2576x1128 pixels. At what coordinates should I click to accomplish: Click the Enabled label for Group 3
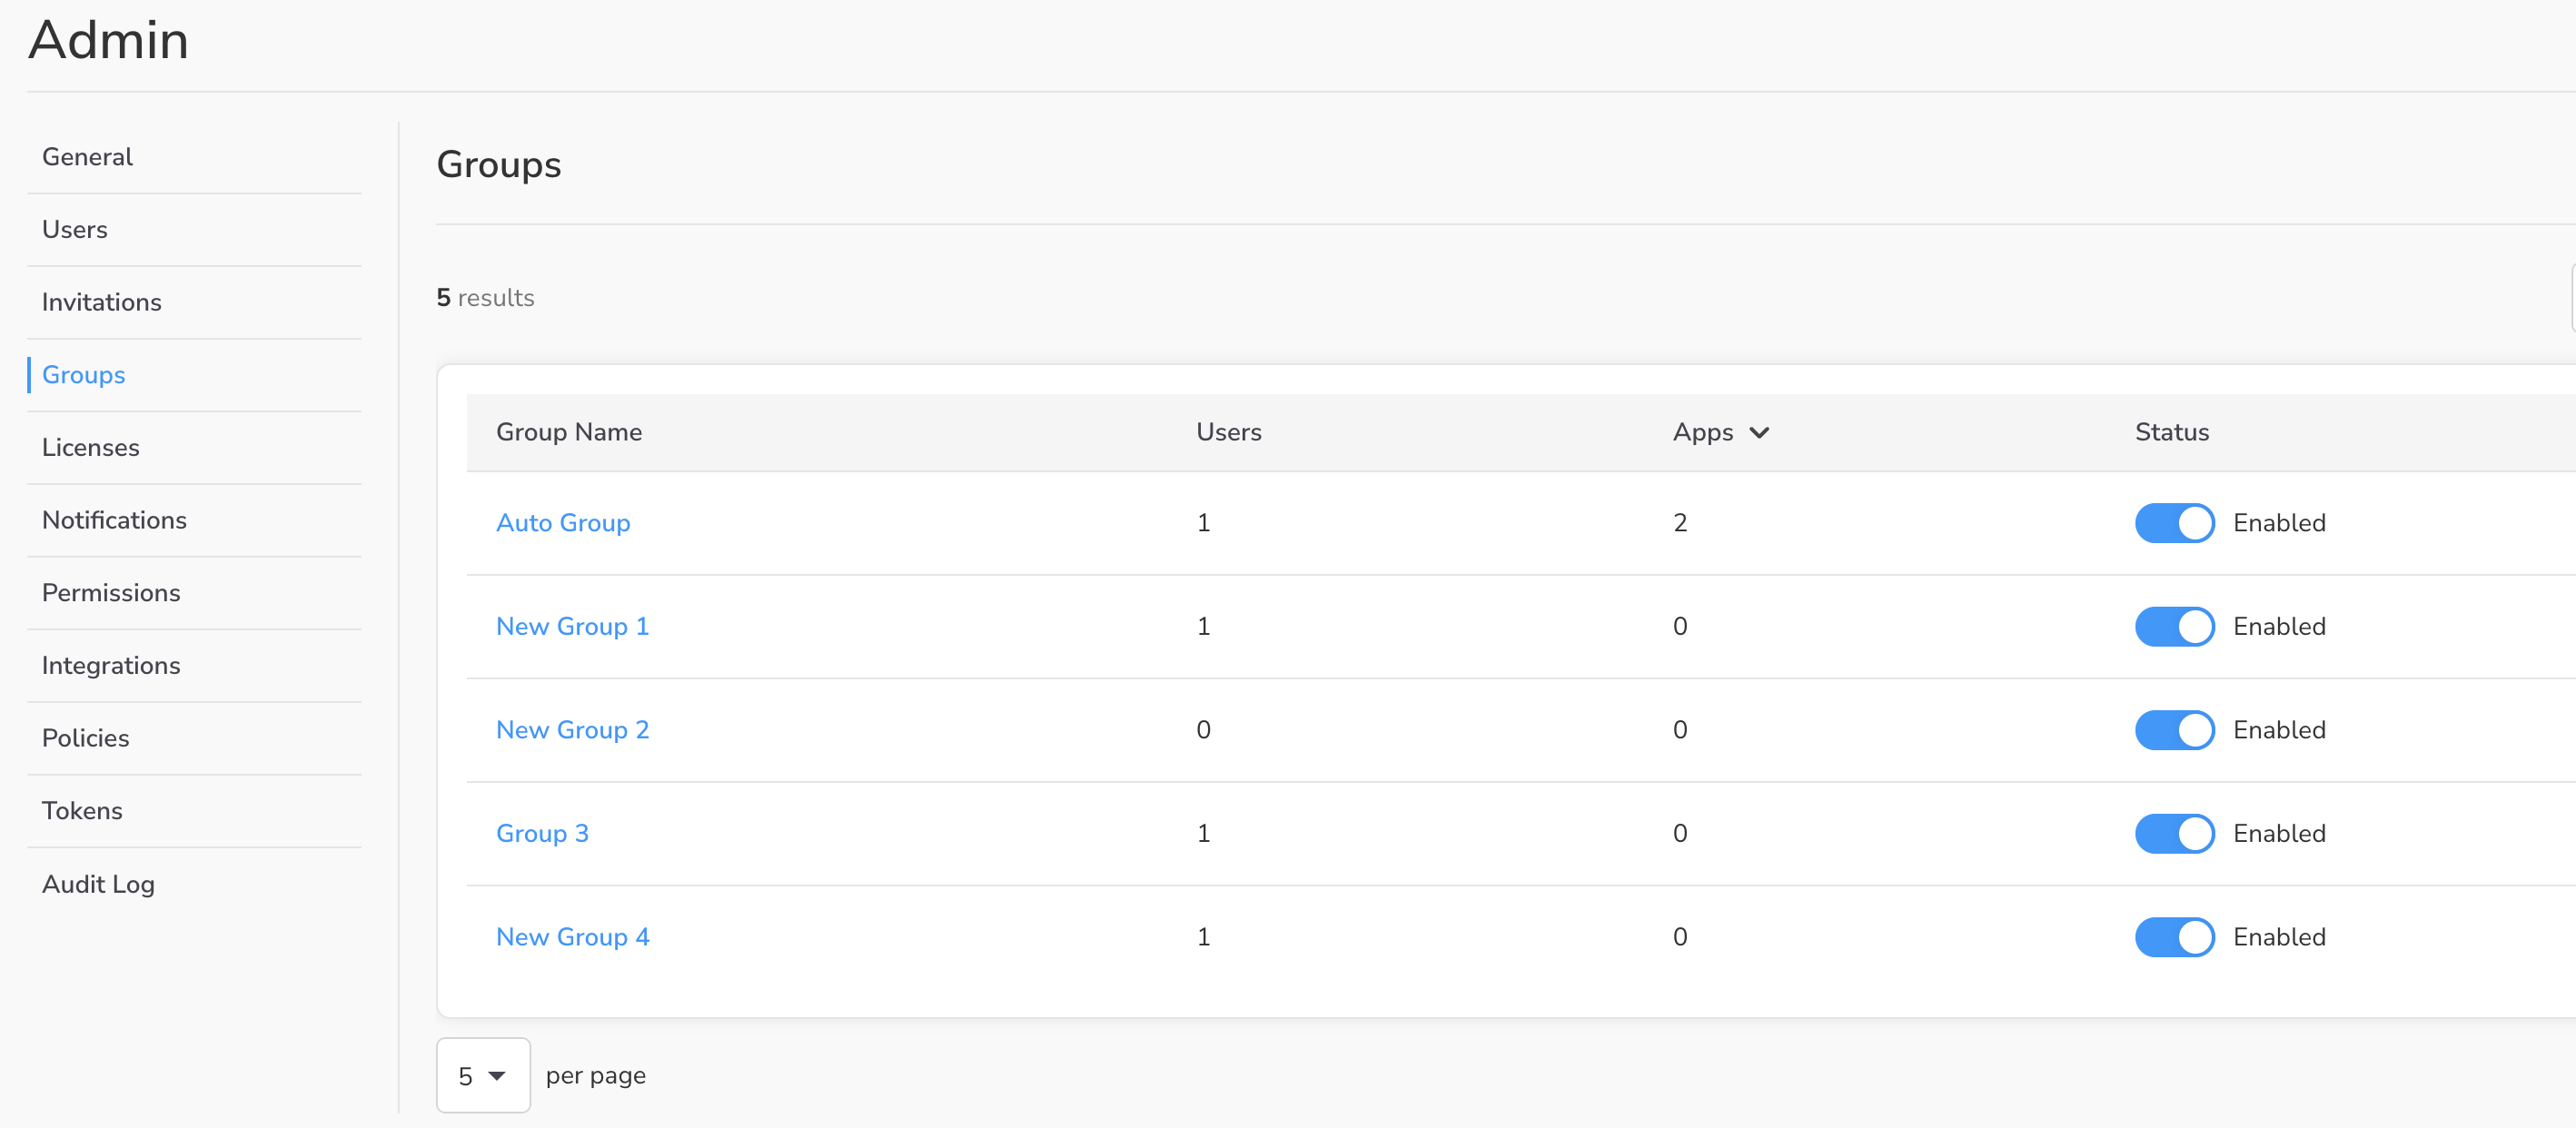click(2280, 834)
